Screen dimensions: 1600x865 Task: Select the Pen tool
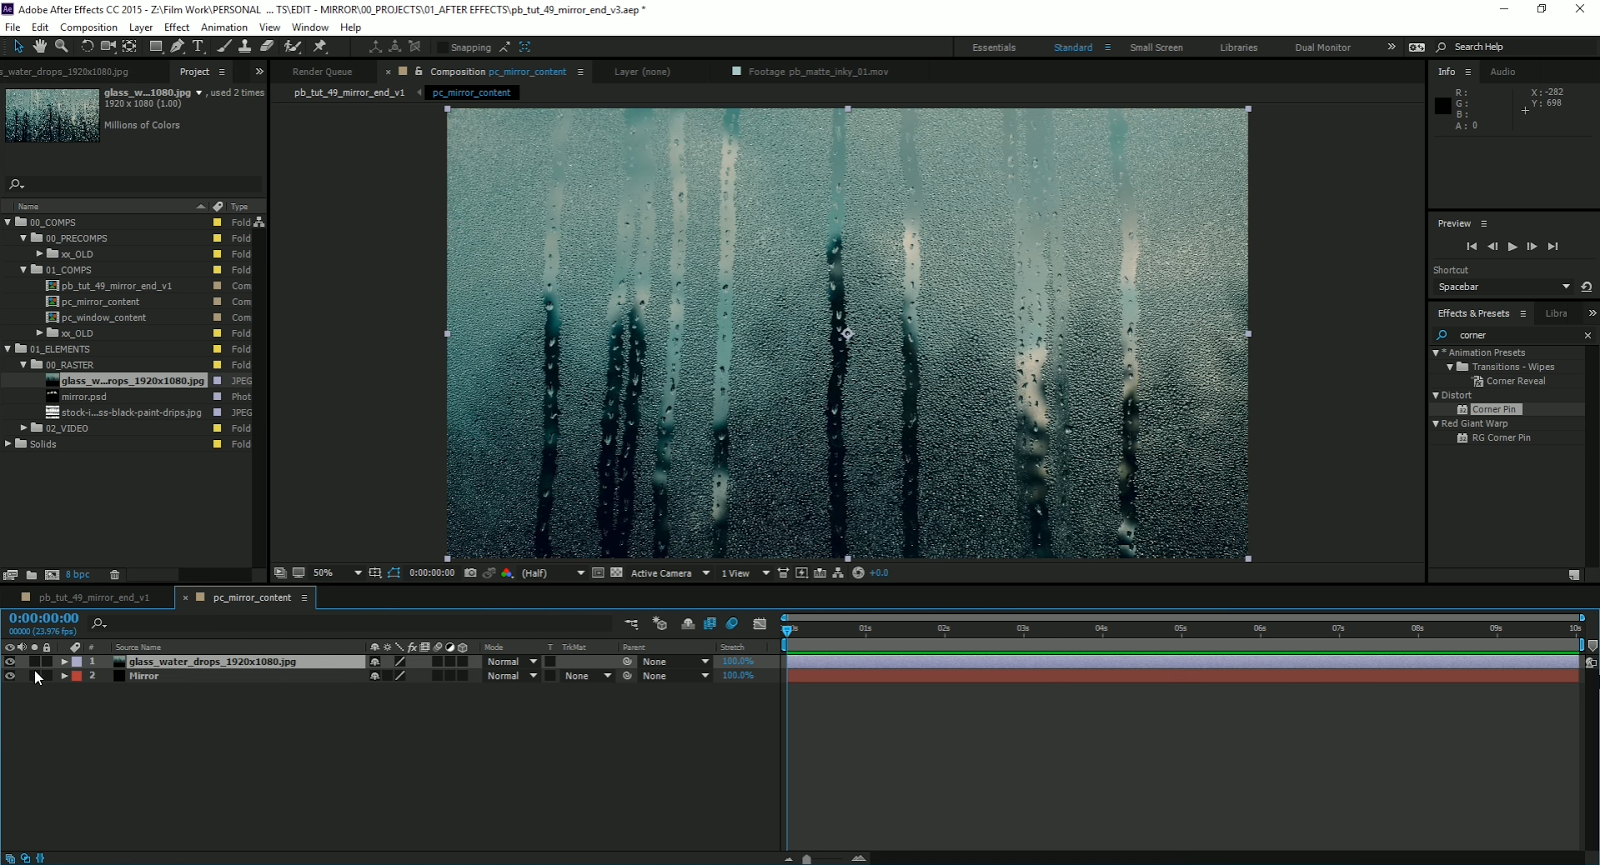click(177, 46)
